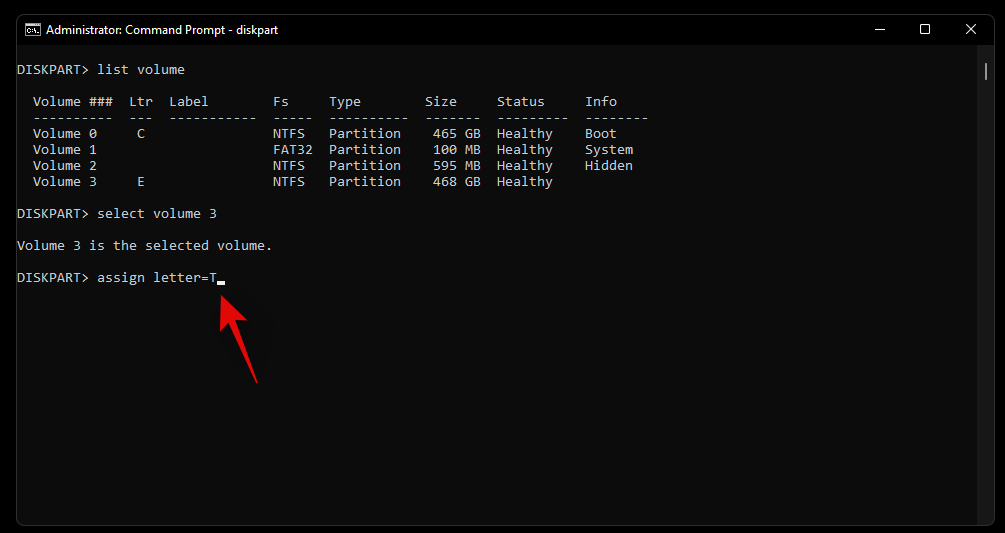The width and height of the screenshot is (1005, 533).
Task: Click the 'Hidden' info for Volume 2
Action: [x=609, y=166]
